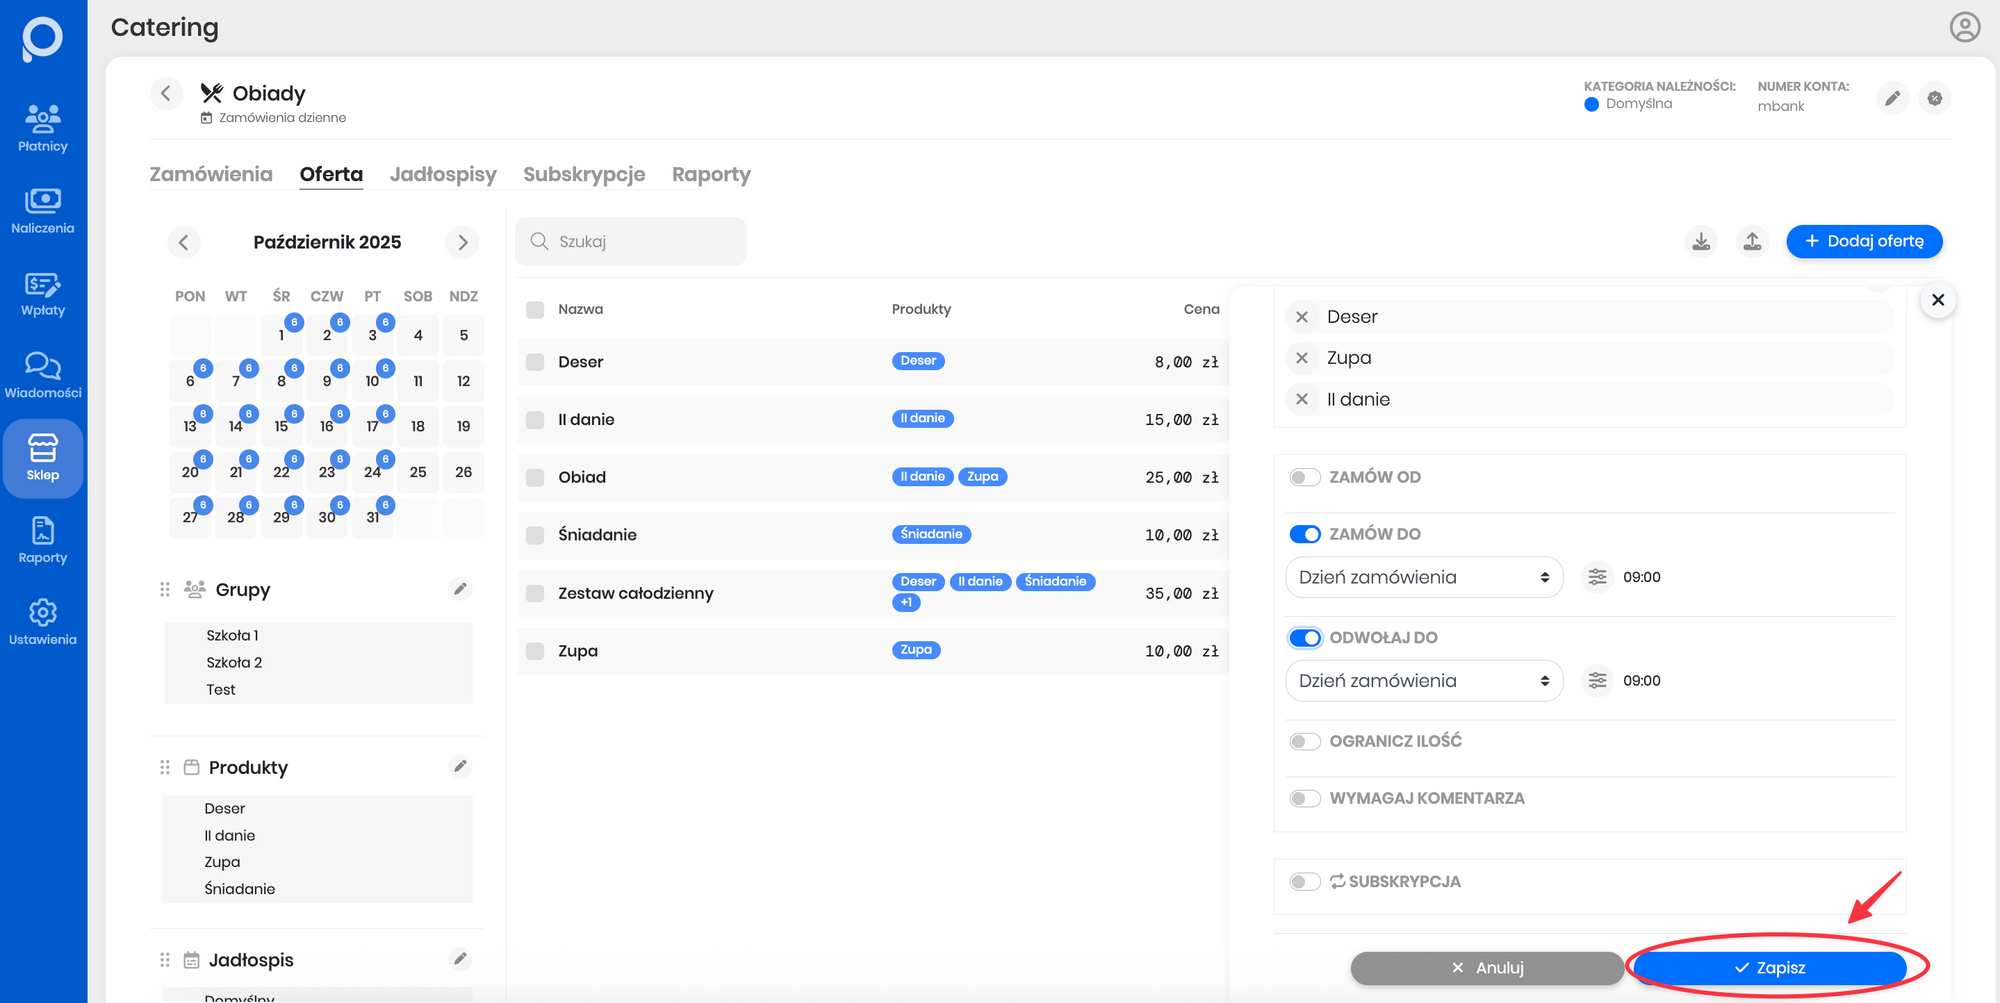The width and height of the screenshot is (2000, 1003).
Task: Switch to the Raporty tab
Action: 711,174
